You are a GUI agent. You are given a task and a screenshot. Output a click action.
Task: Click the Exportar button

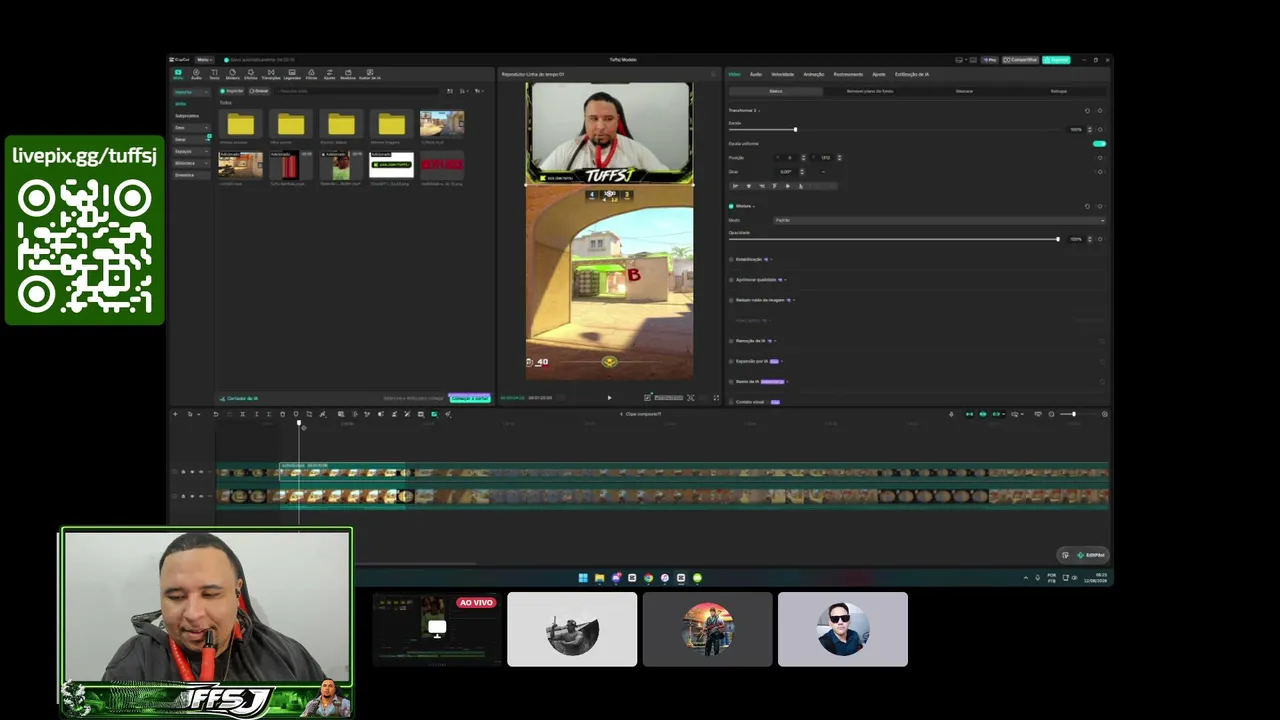tap(1056, 60)
